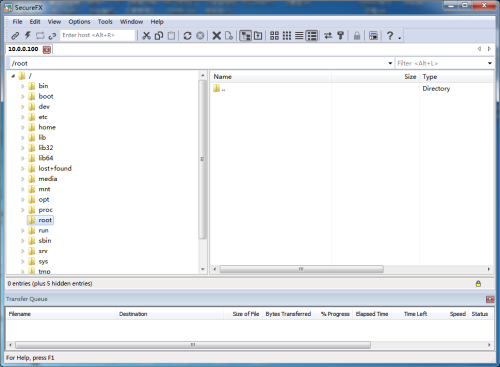Screen dimensions: 500x367
Task: Close the Transfer Queue panel
Action: (x=490, y=299)
